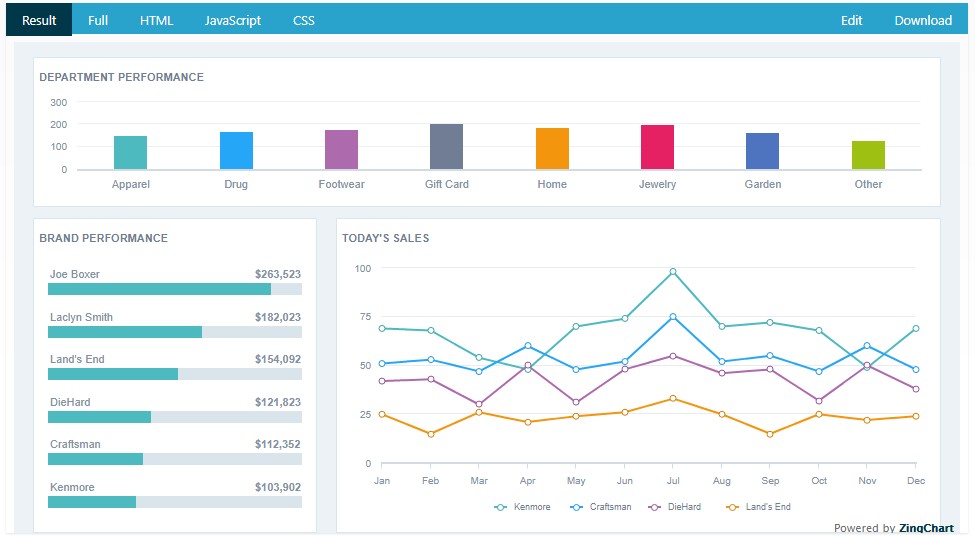Open the Full tab
The image size is (975, 537).
pyautogui.click(x=98, y=20)
